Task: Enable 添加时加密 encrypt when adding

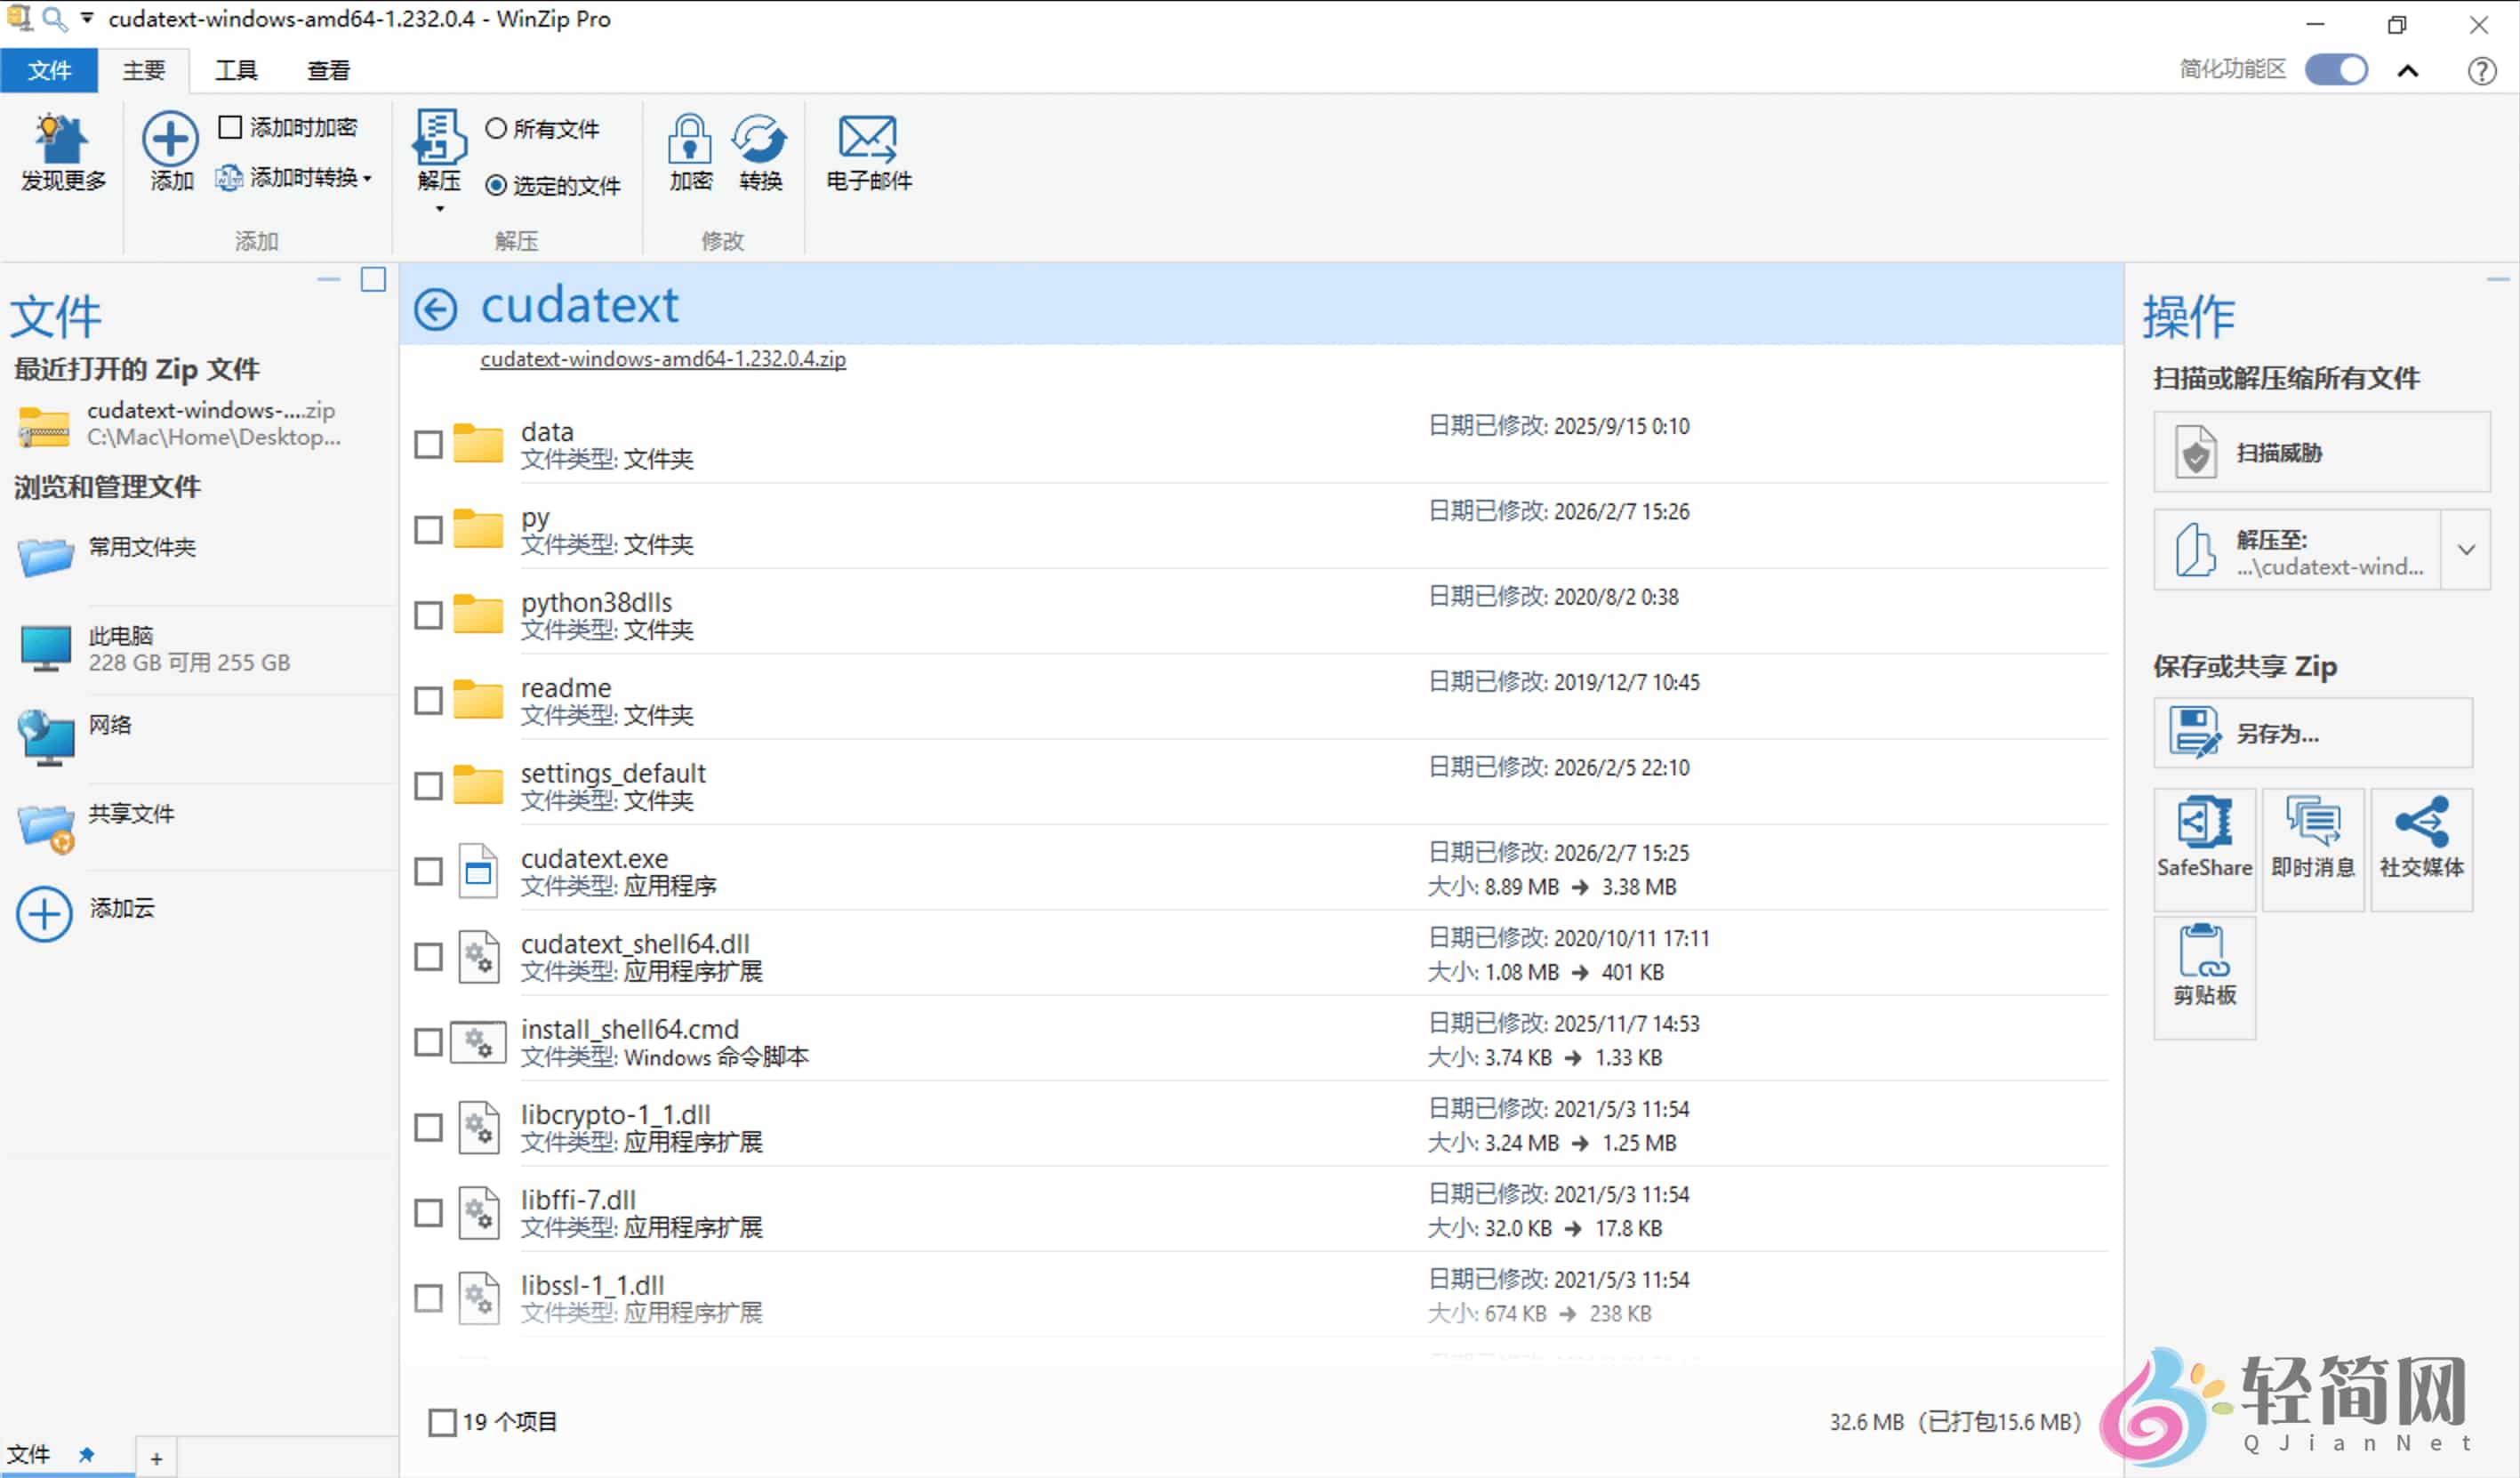Action: pyautogui.click(x=231, y=126)
